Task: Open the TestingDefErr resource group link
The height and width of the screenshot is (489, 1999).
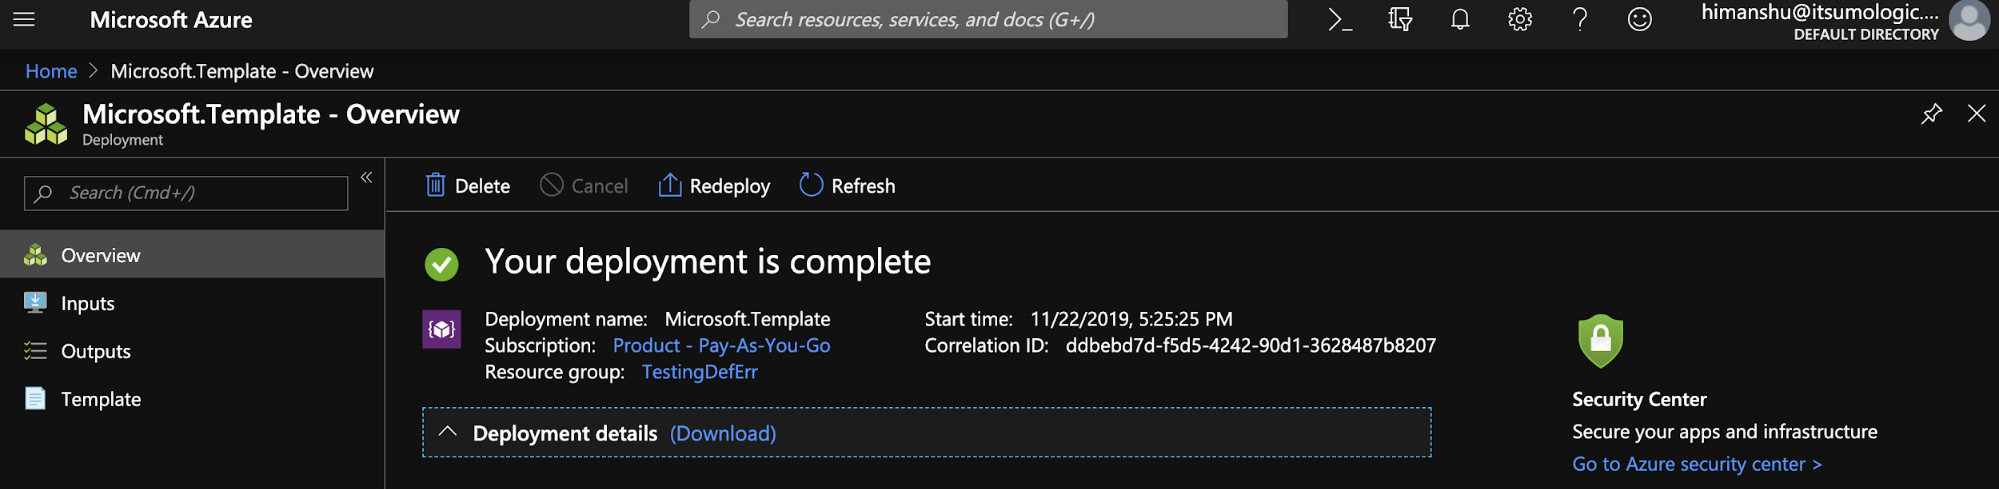Action: point(699,372)
